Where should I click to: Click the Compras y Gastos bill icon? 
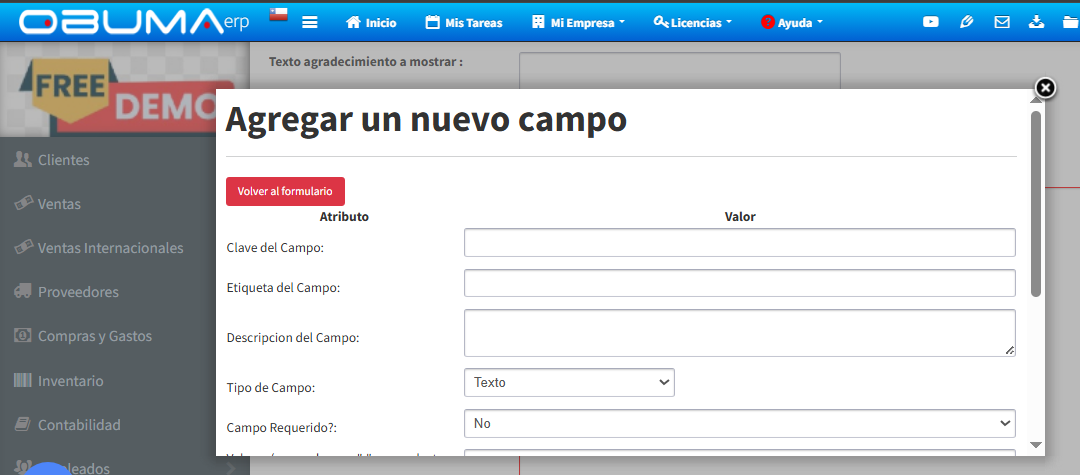point(23,336)
